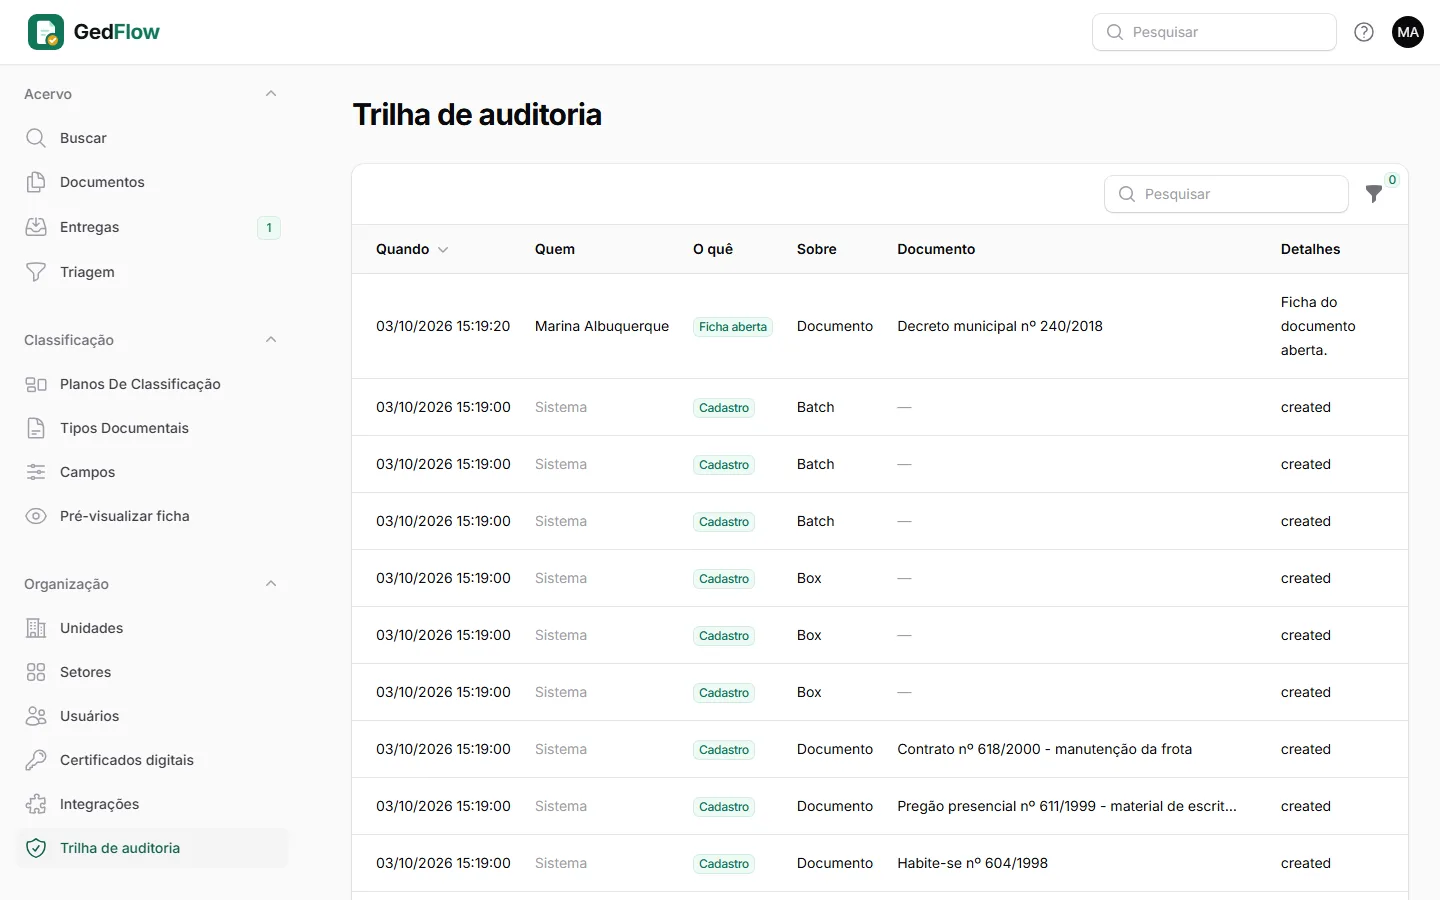Click the Triagem funnel icon

pos(36,272)
